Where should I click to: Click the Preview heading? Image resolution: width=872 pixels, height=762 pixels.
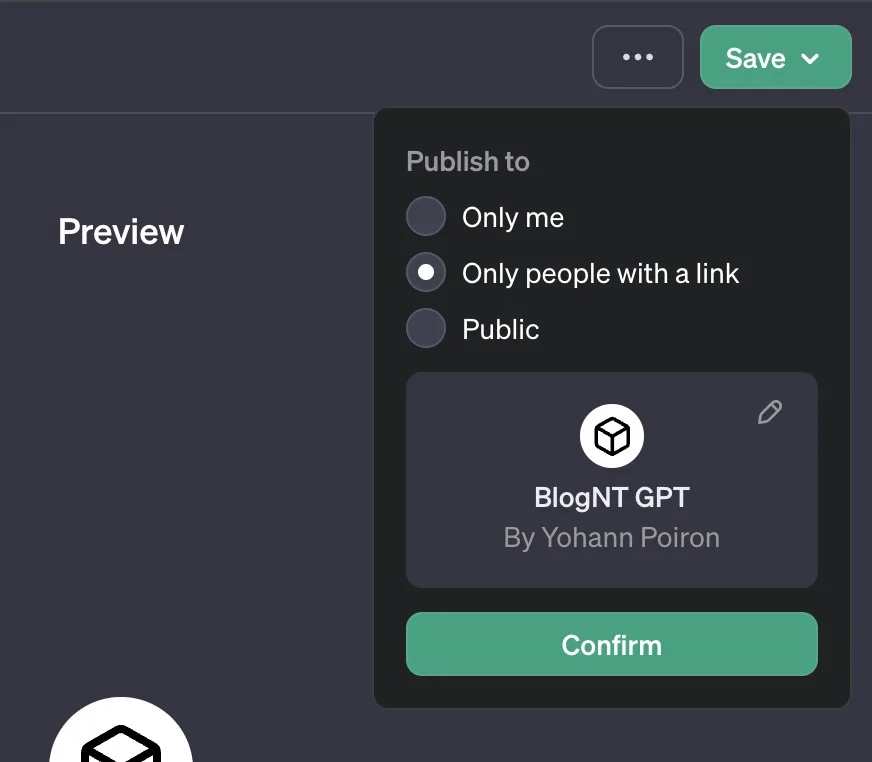[121, 232]
